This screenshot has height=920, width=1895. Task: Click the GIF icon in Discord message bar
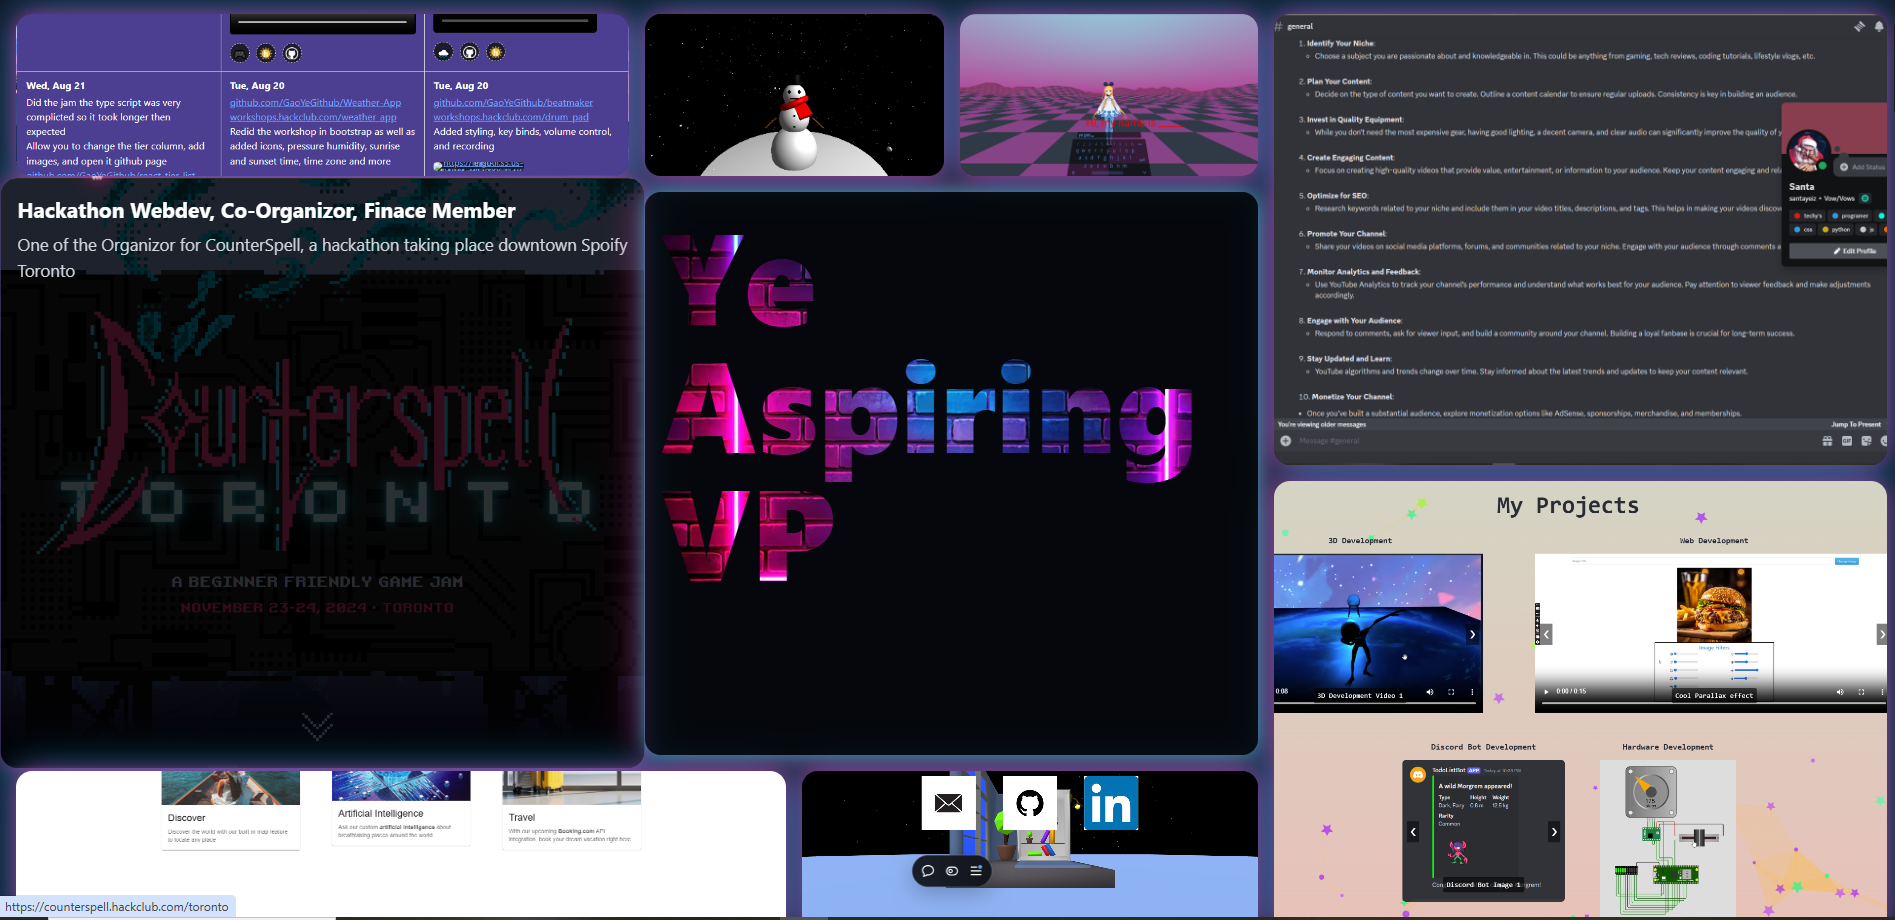pyautogui.click(x=1847, y=441)
